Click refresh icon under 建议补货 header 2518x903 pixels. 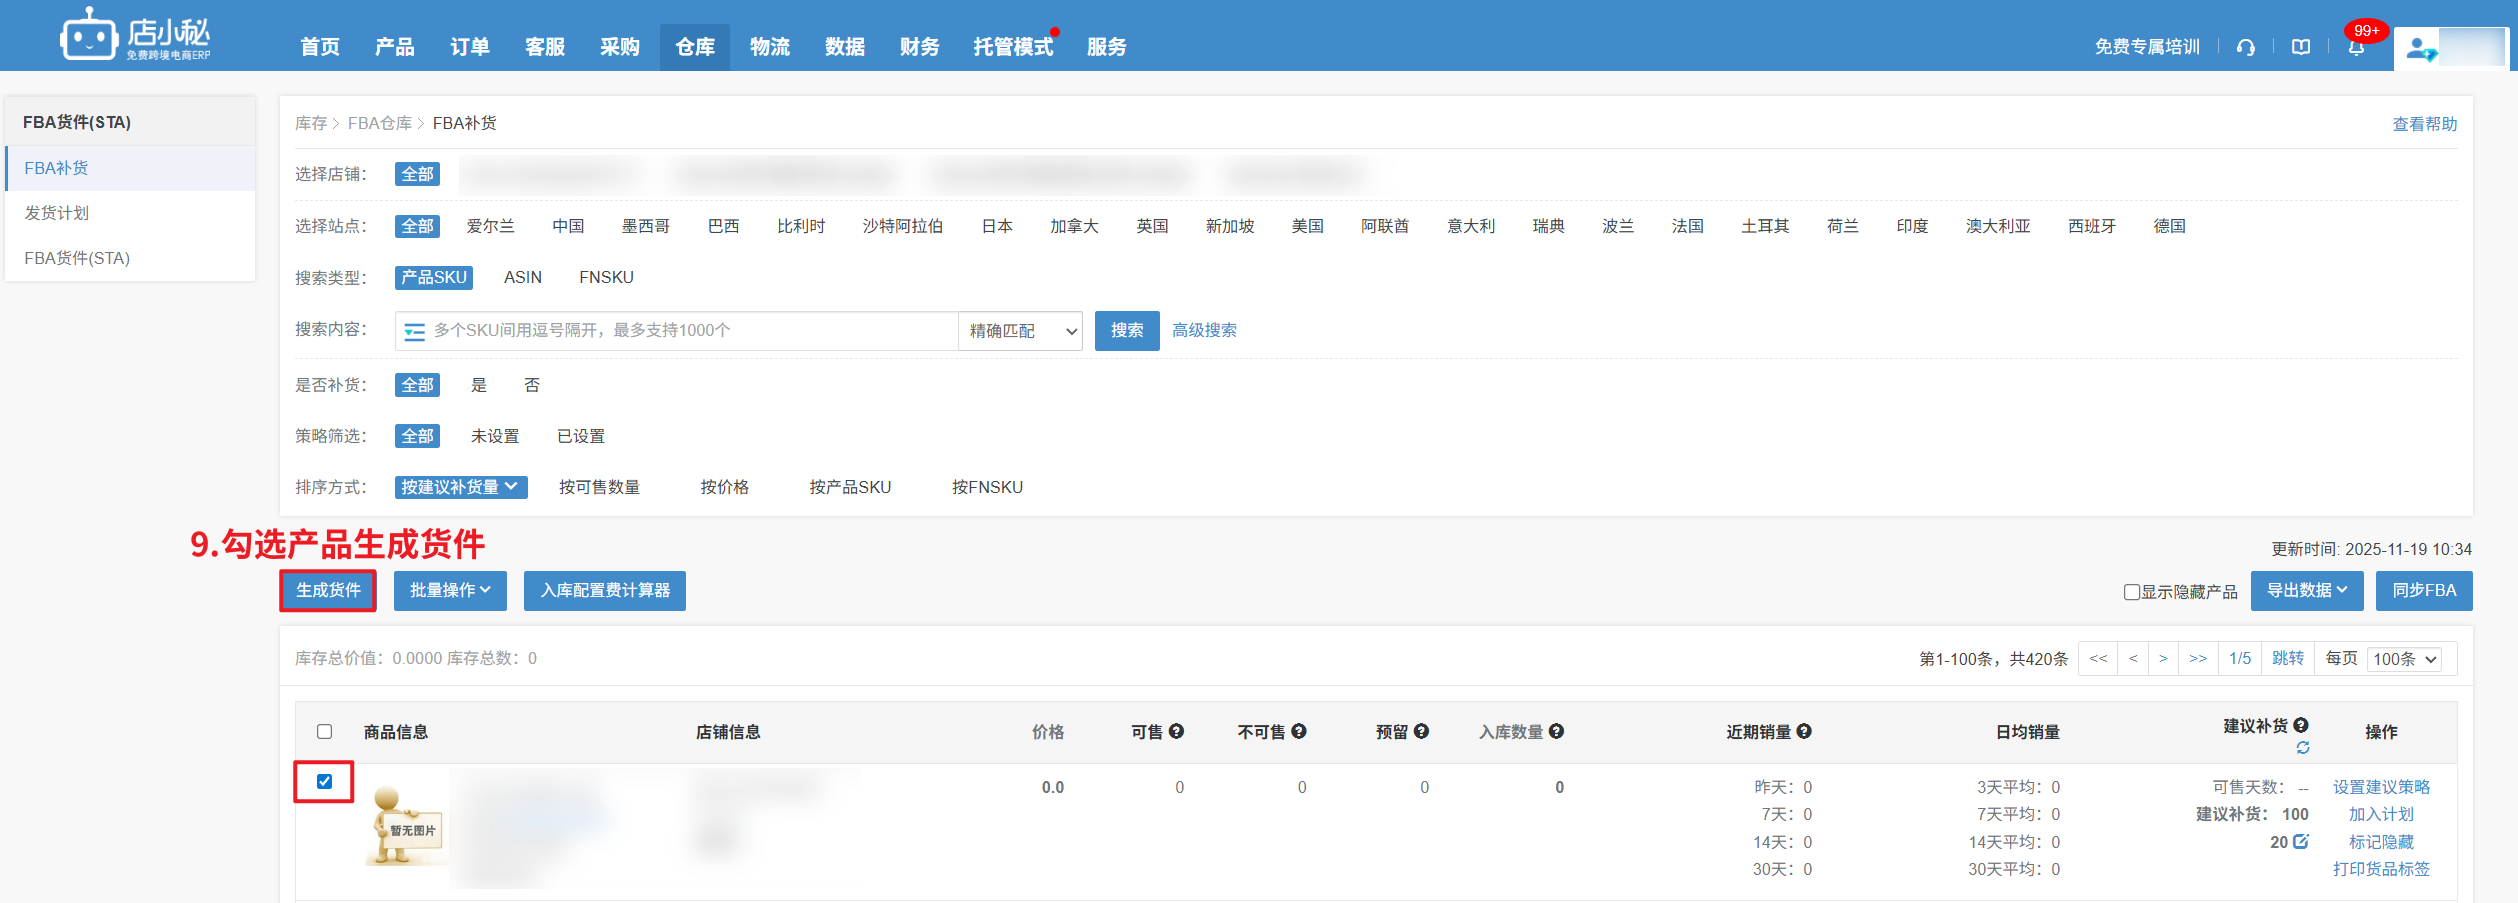point(2303,748)
